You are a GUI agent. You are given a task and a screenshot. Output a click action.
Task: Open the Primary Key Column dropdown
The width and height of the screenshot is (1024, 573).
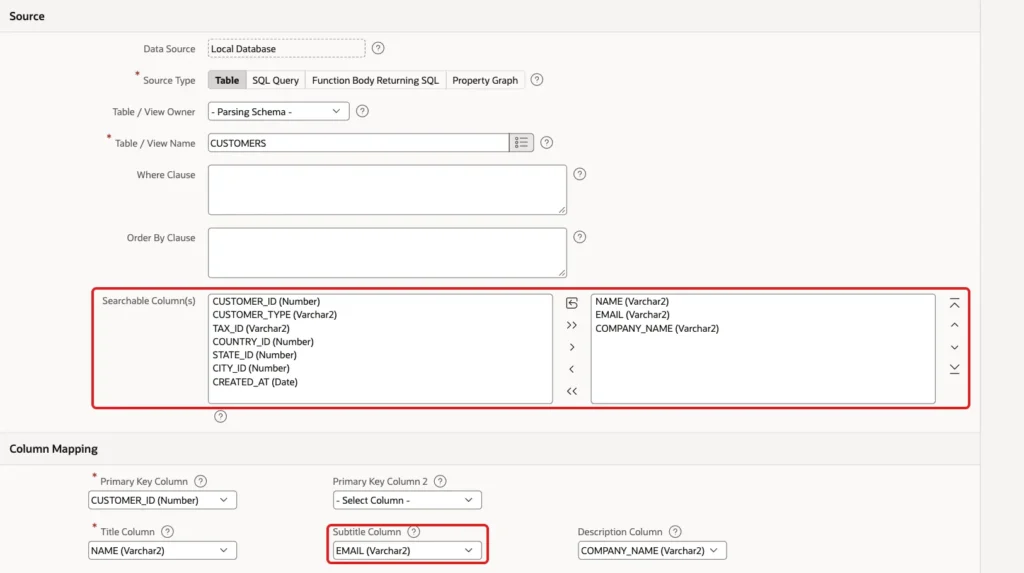coord(162,500)
